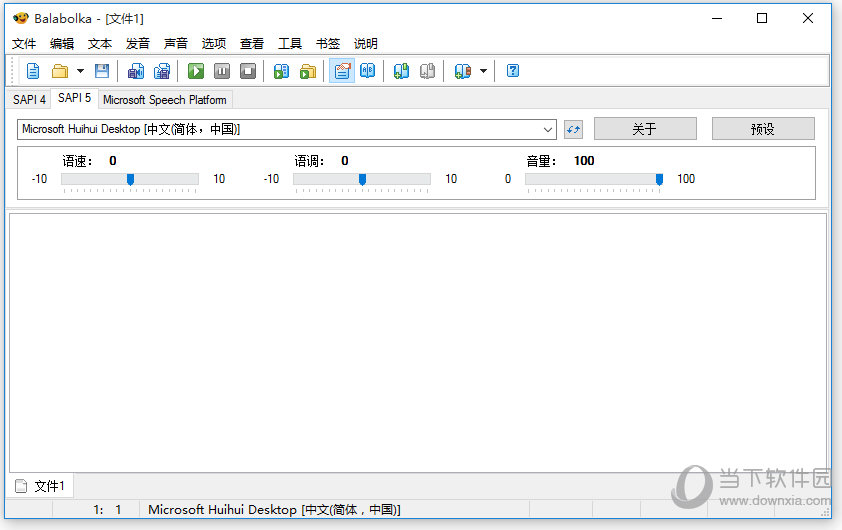Click the 关于 button
This screenshot has height=530, width=842.
point(645,129)
